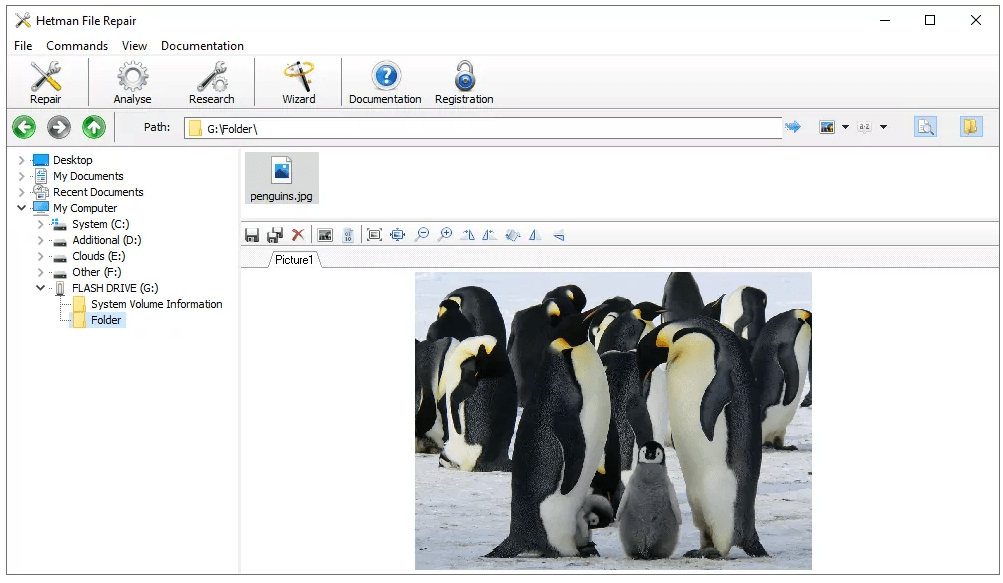The width and height of the screenshot is (1003, 583).
Task: Select the Repair tool
Action: coord(46,80)
